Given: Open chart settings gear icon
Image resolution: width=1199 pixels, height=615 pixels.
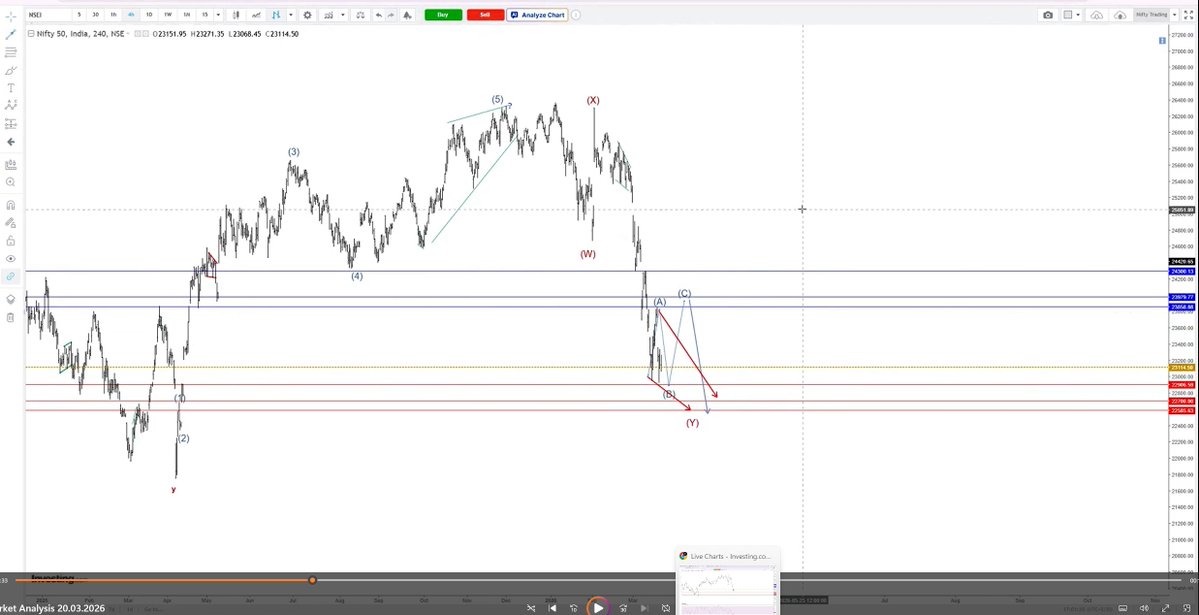Looking at the screenshot, I should coord(307,15).
